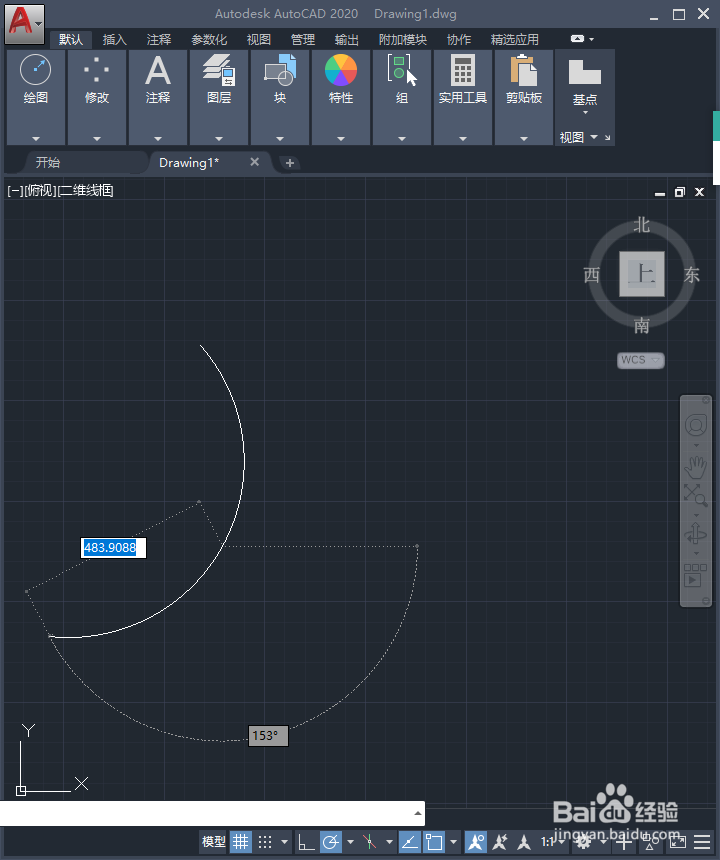Image resolution: width=720 pixels, height=860 pixels.
Task: Click the [二维线框] visual style label
Action: click(85, 190)
